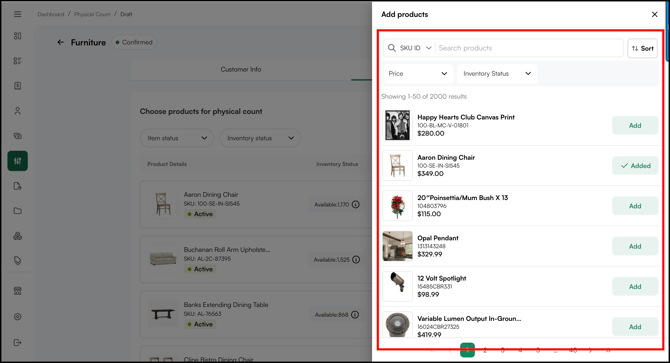Click the search magnifier icon
The image size is (670, 363).
coord(392,48)
